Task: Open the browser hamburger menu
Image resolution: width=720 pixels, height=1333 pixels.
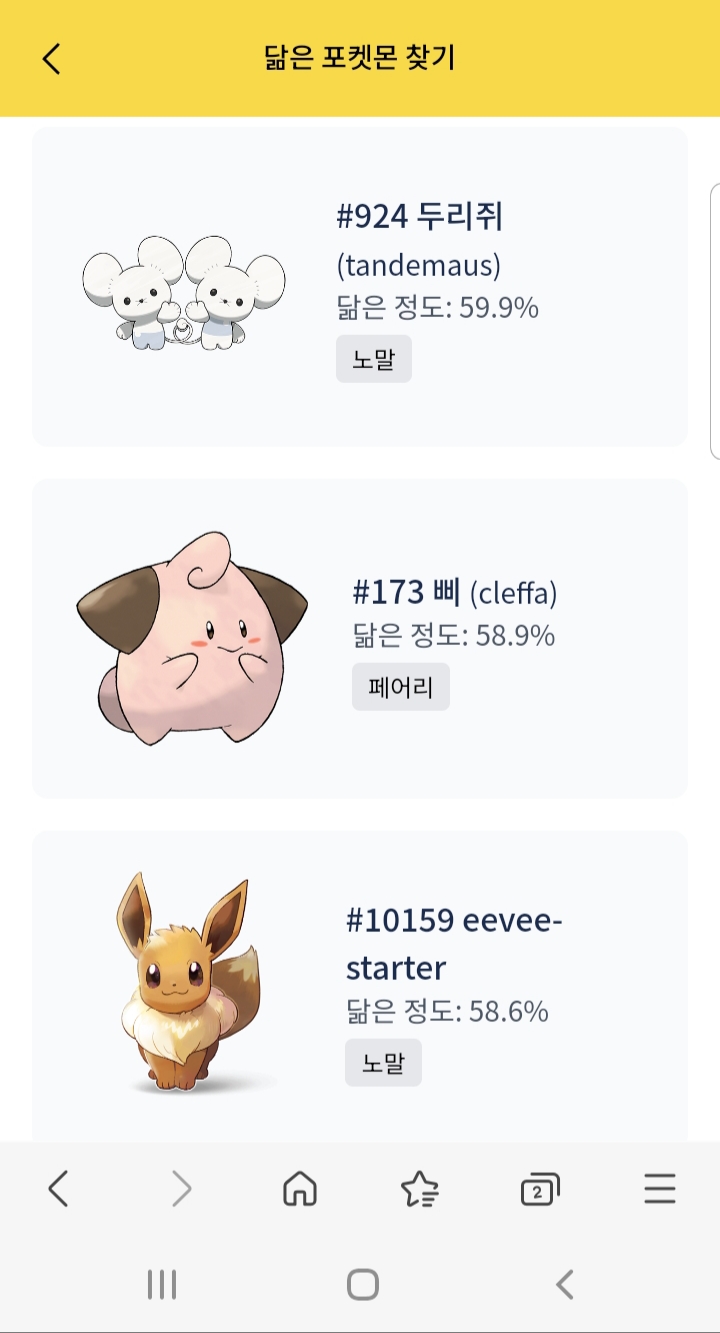Action: coord(660,1189)
